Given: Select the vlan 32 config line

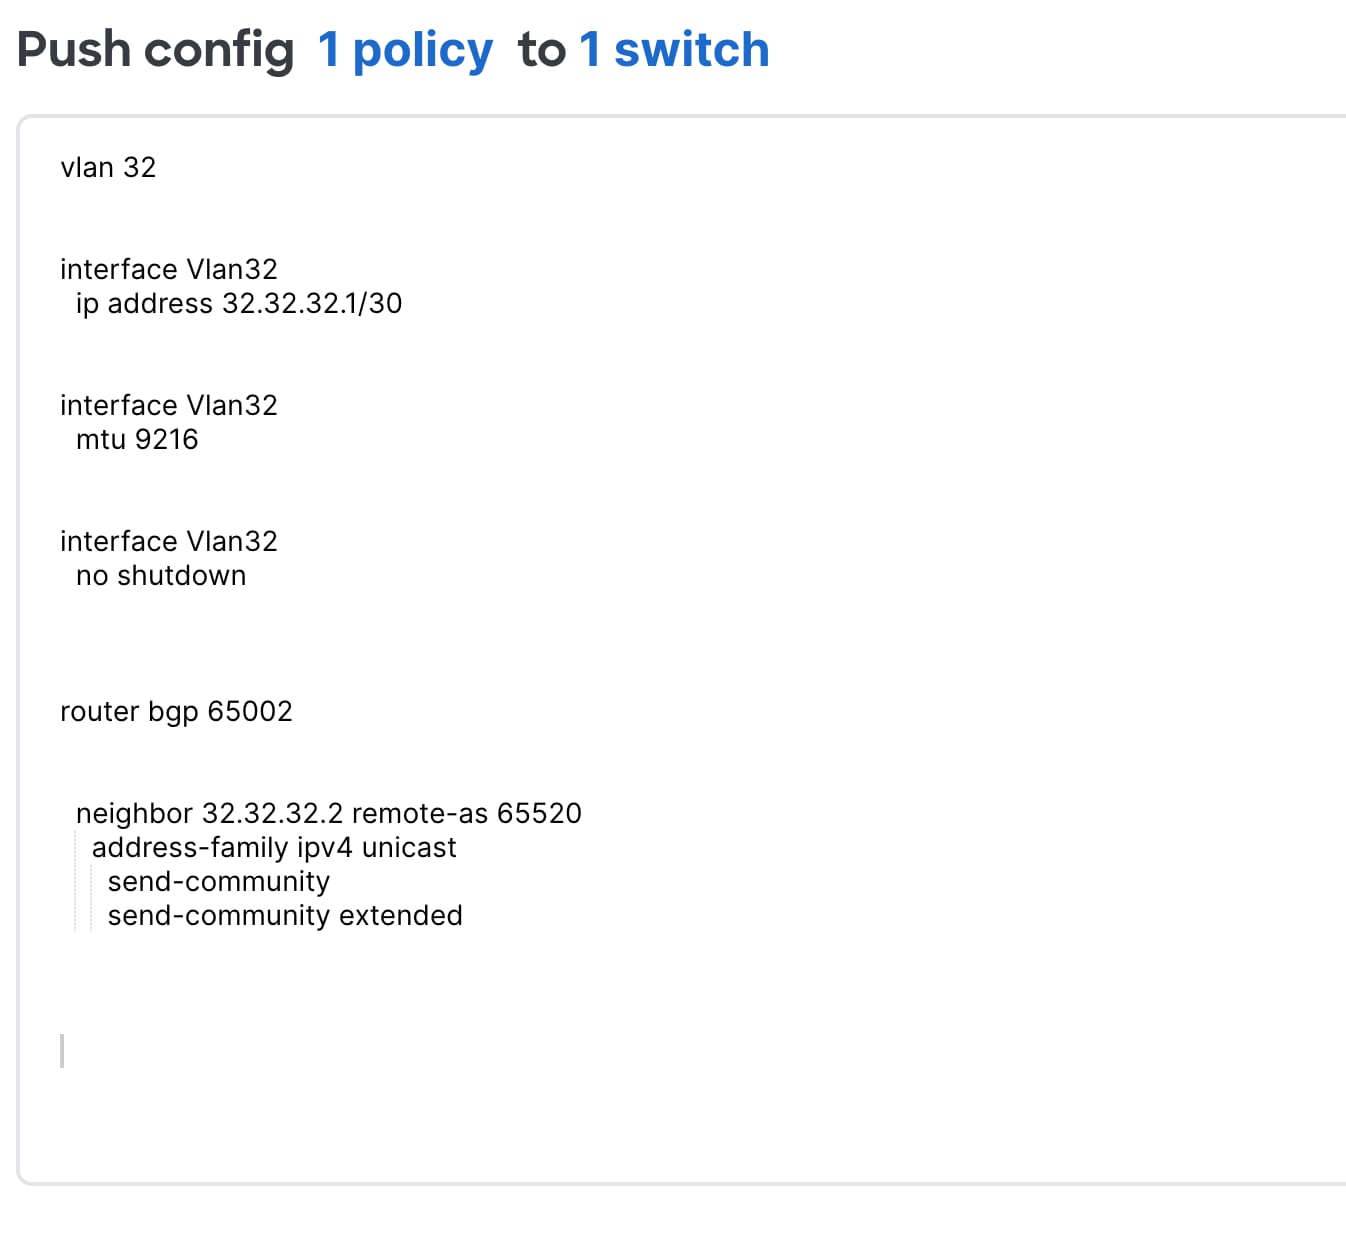Looking at the screenshot, I should (108, 167).
